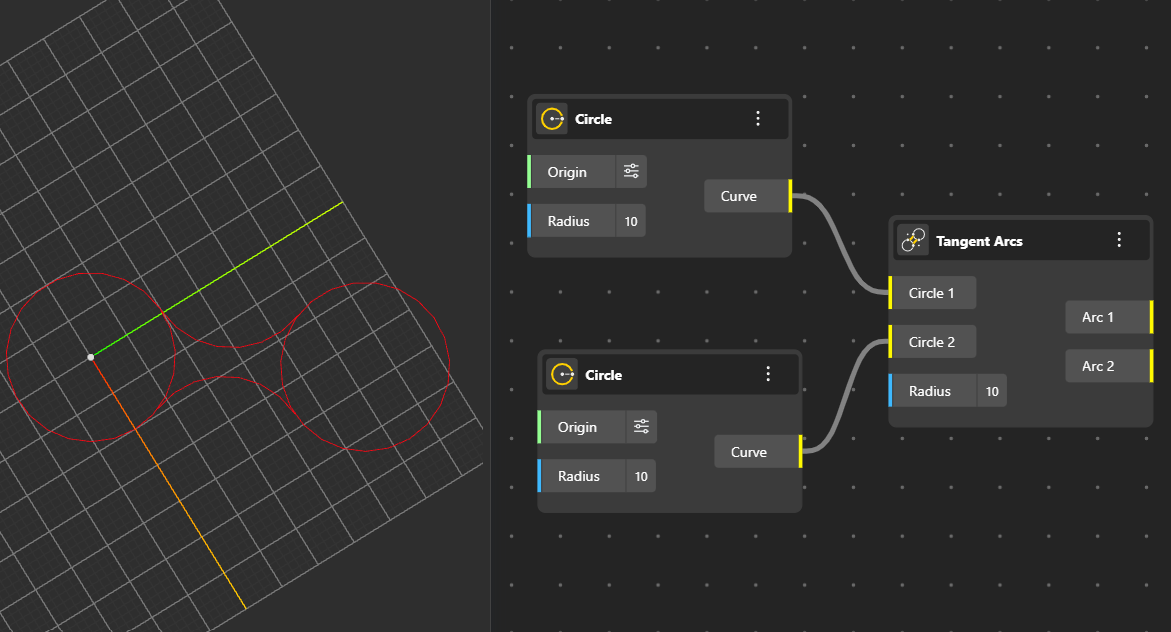Click the Tangent Arcs node icon
Viewport: 1171px width, 632px height.
[913, 241]
